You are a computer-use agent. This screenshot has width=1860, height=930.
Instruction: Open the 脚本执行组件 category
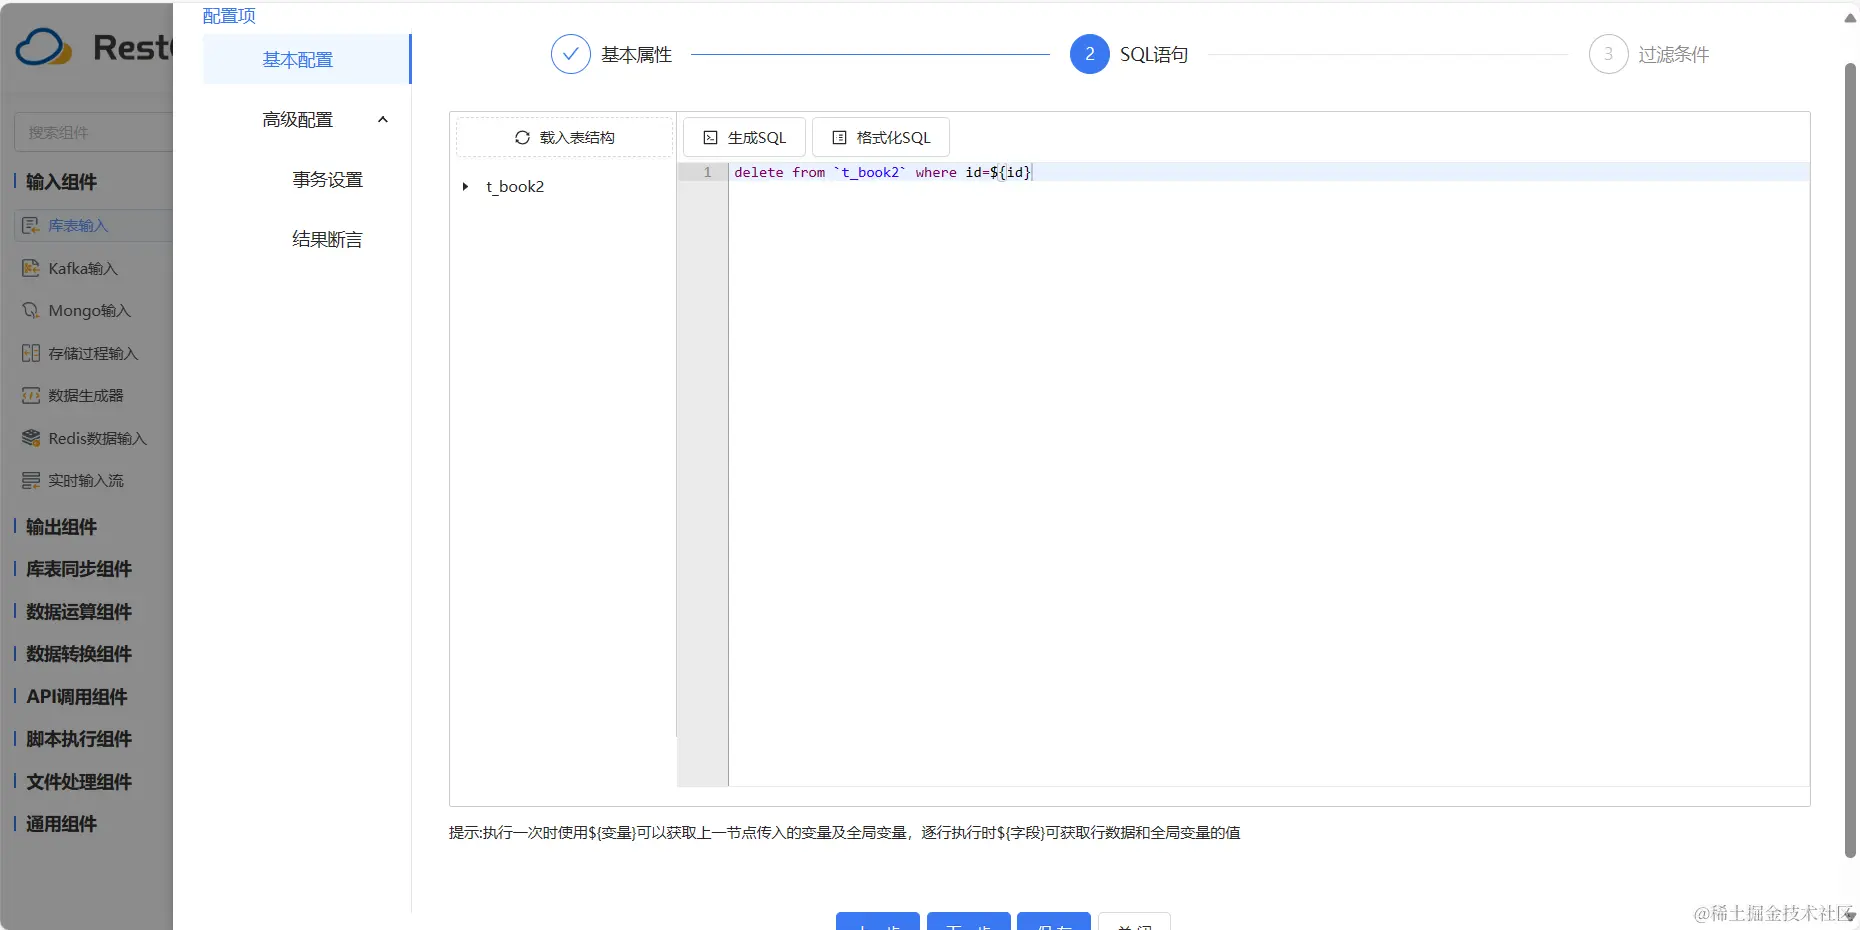(79, 739)
